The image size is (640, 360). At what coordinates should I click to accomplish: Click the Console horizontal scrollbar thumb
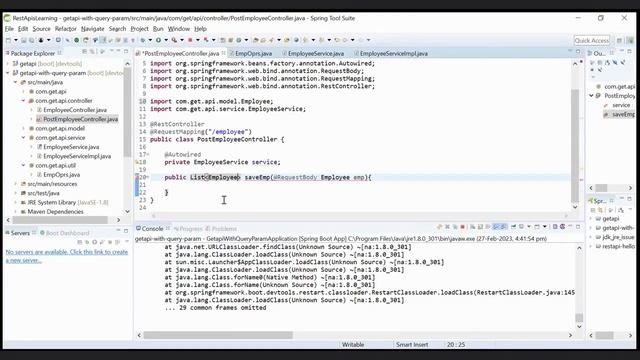tap(218, 335)
